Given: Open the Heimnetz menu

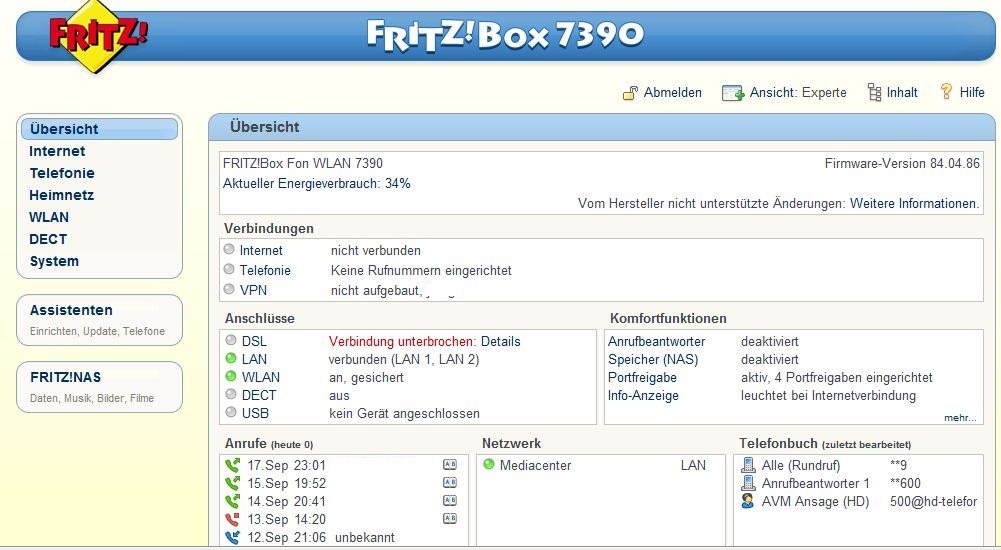Looking at the screenshot, I should 61,195.
